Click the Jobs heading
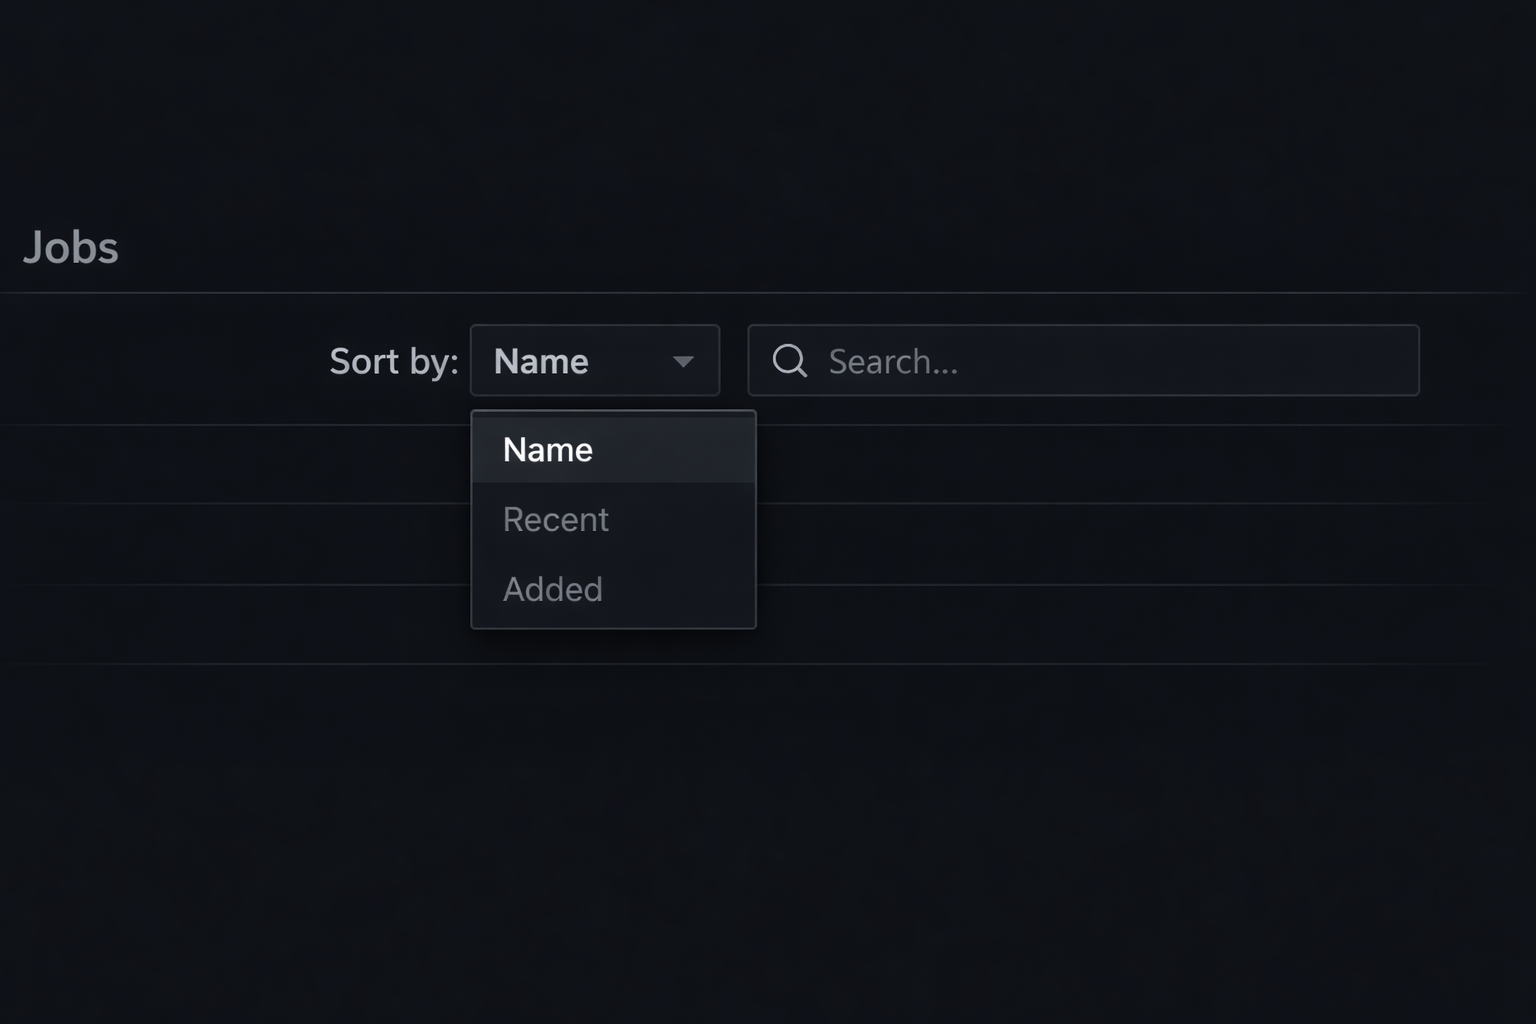 point(71,248)
